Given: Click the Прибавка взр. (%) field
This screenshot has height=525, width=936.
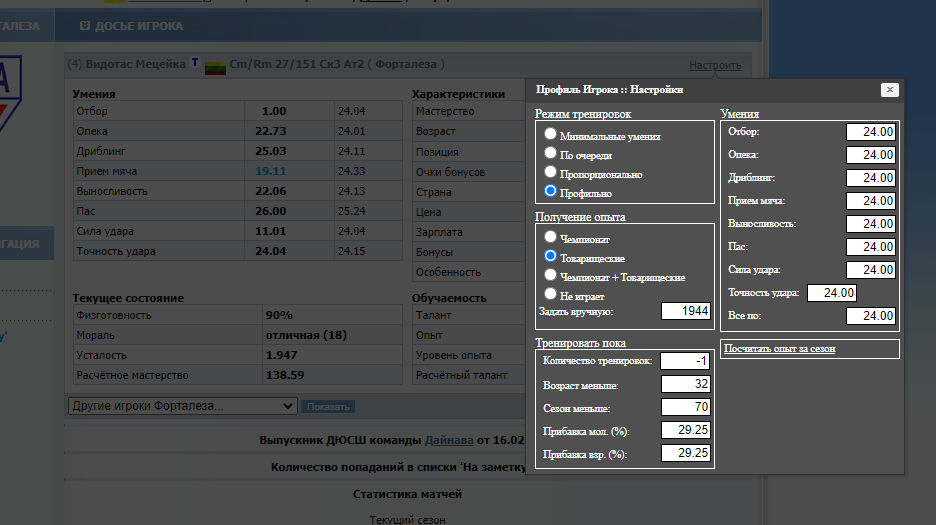Looking at the screenshot, I should point(685,453).
